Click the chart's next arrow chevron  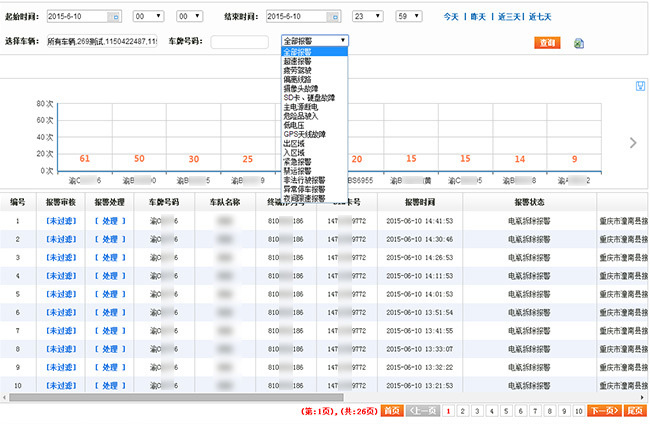coord(633,143)
